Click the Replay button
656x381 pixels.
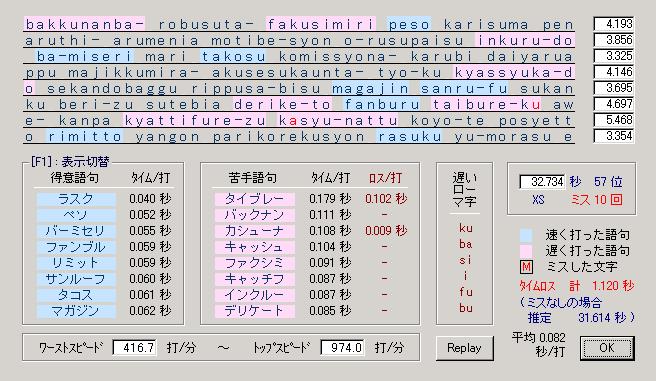click(464, 348)
